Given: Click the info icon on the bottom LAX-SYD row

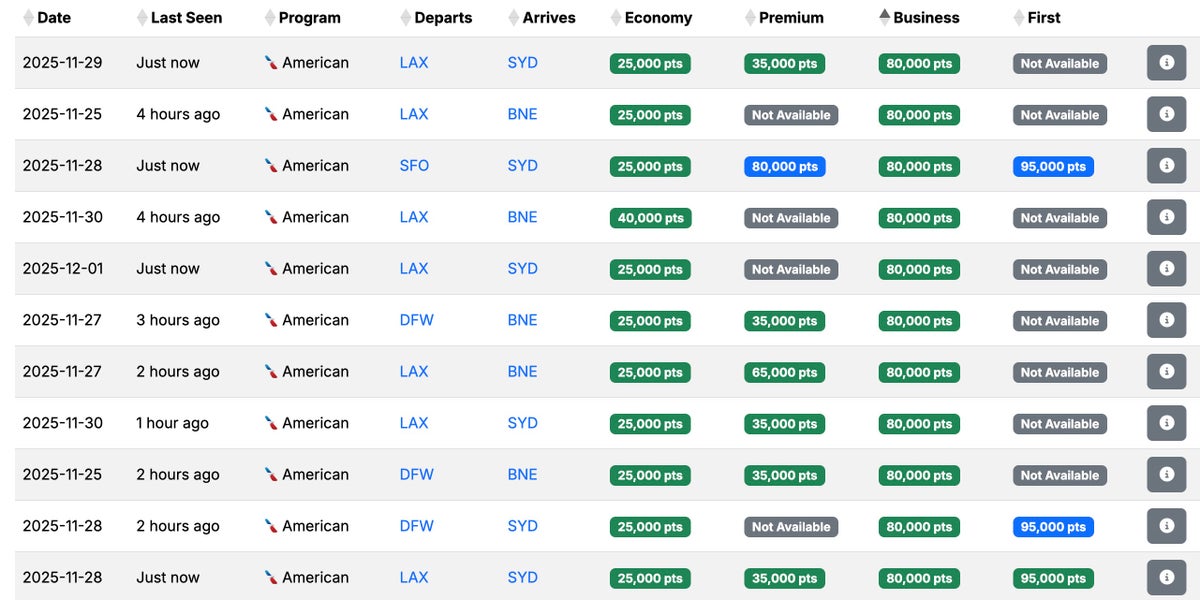Looking at the screenshot, I should tap(1167, 577).
